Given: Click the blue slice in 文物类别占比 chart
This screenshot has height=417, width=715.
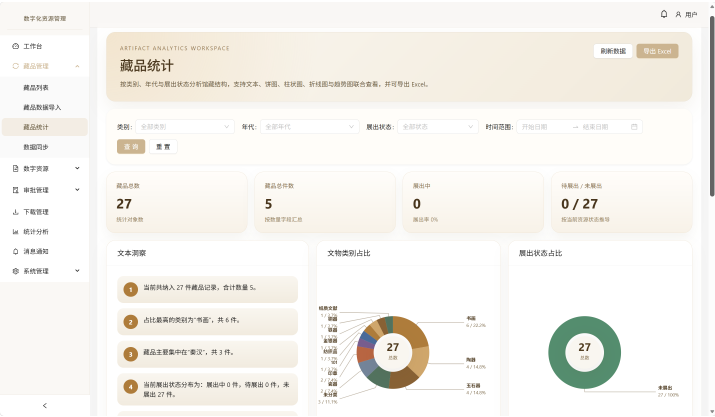Looking at the screenshot, I should pos(368,337).
